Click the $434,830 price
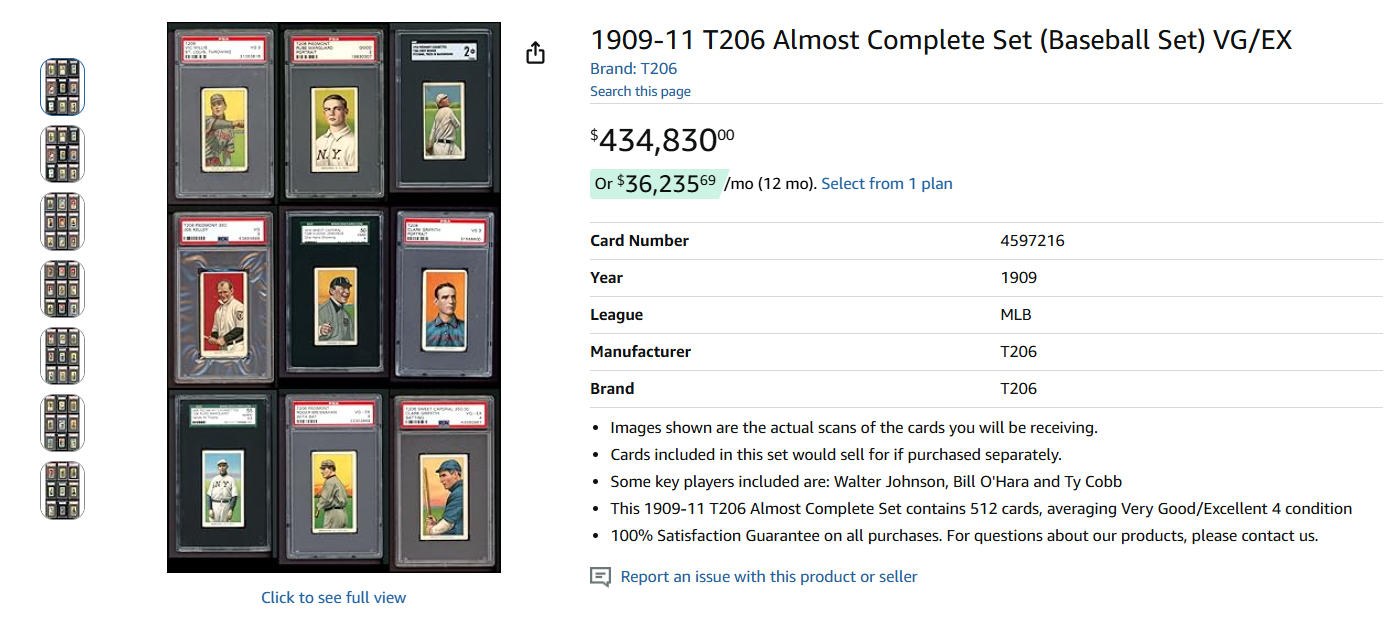Screen dimensions: 1386x619 pos(660,139)
